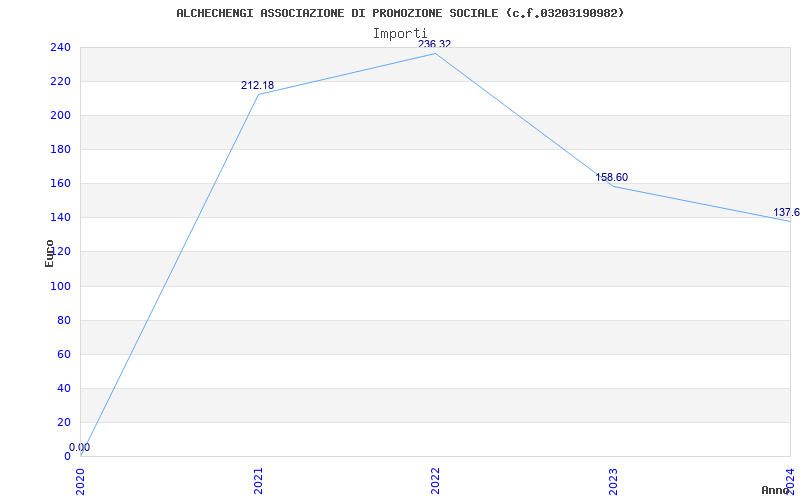This screenshot has width=800, height=500.
Task: Select the 236.32 data label
Action: 435,44
